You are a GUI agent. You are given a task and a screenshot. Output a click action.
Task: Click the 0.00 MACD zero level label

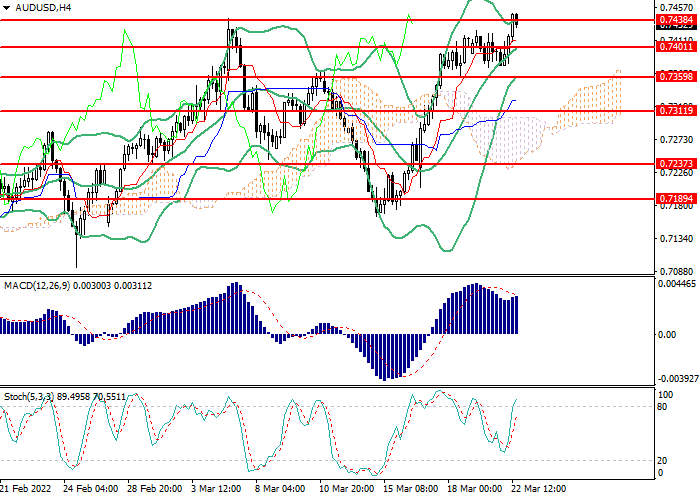(667, 334)
